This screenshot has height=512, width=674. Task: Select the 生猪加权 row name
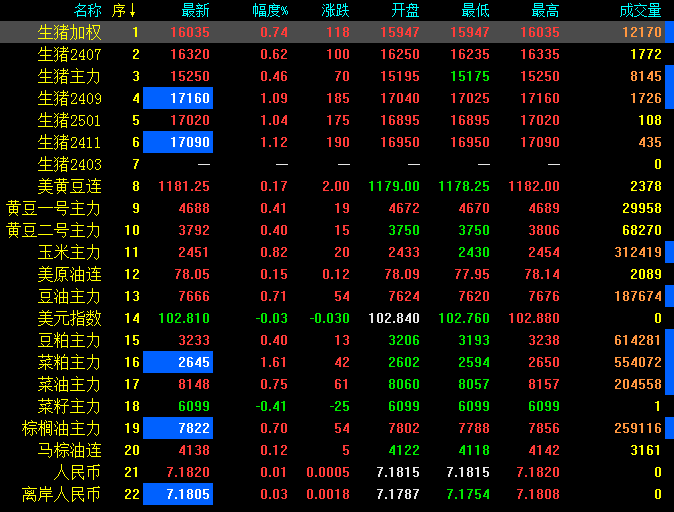pos(70,32)
